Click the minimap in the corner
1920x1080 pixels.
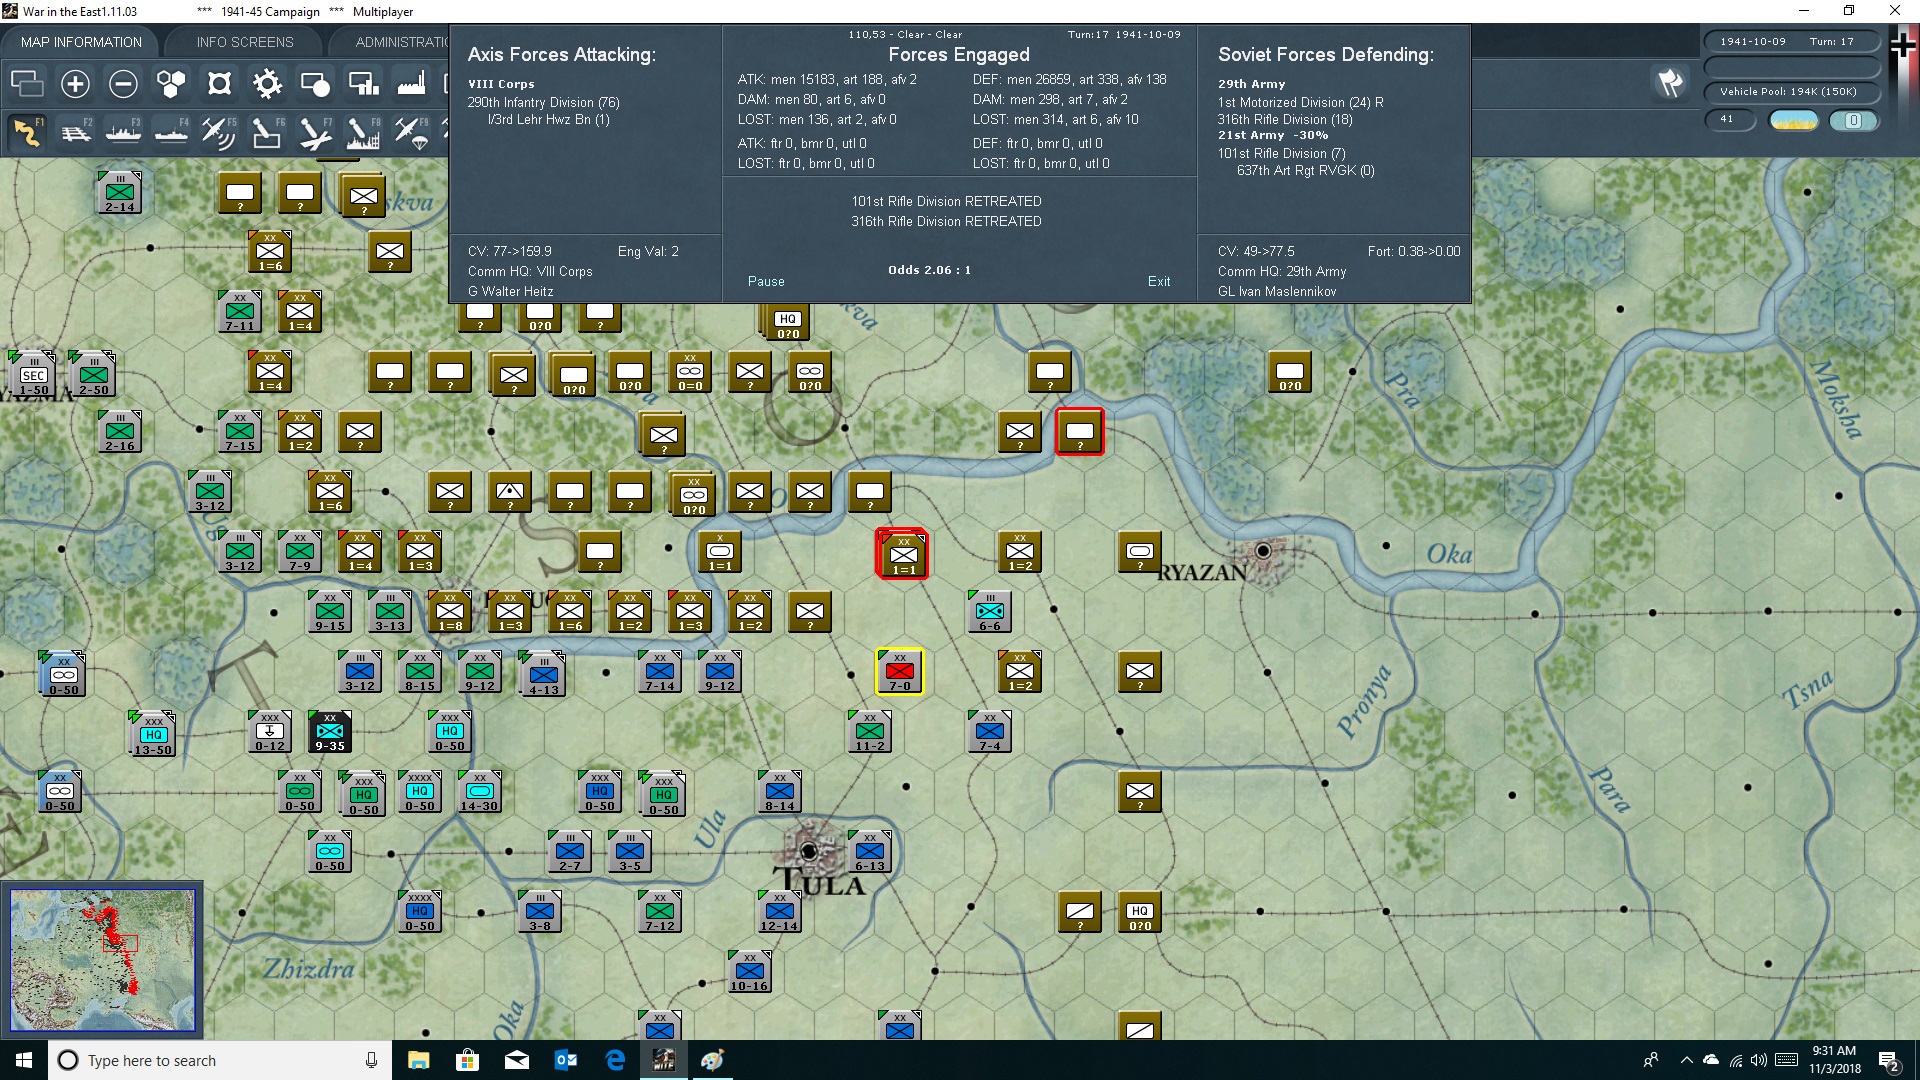[102, 960]
